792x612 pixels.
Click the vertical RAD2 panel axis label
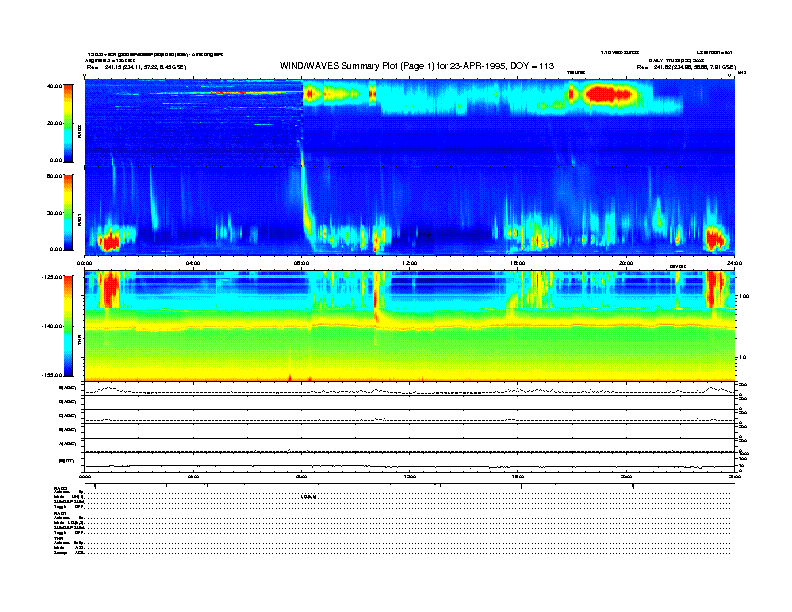tap(80, 132)
